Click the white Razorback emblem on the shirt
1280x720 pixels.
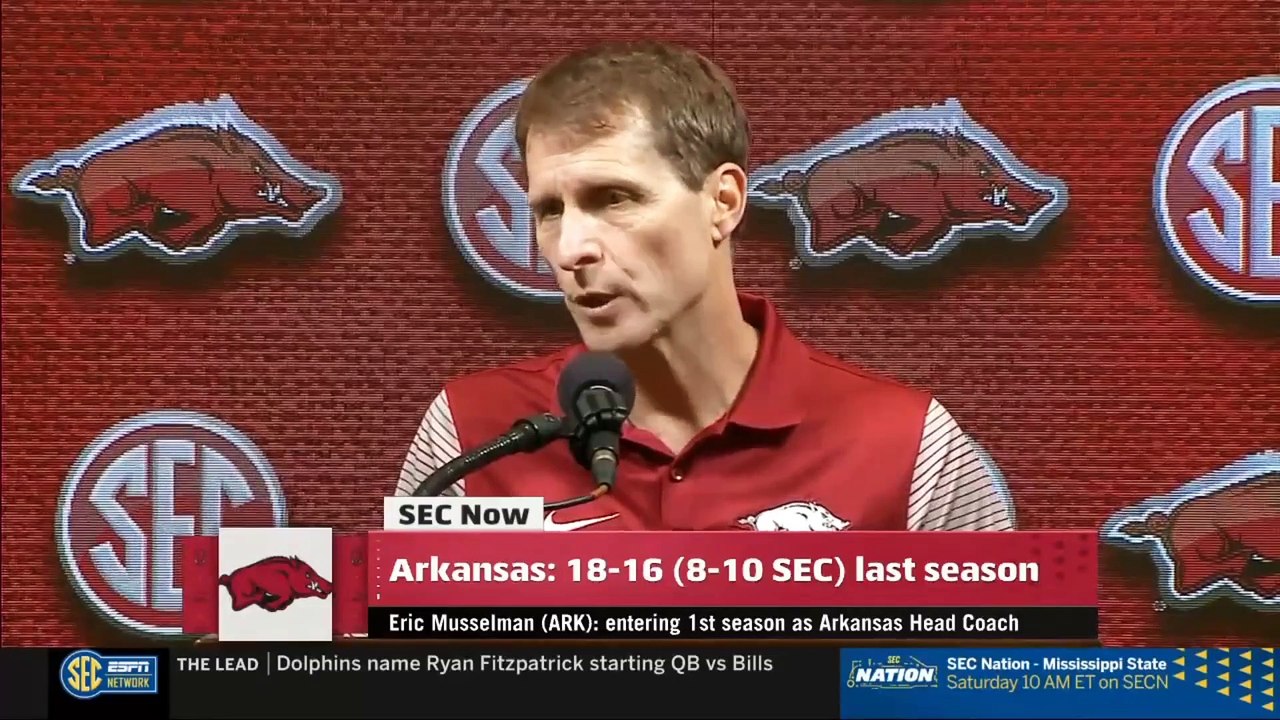794,516
